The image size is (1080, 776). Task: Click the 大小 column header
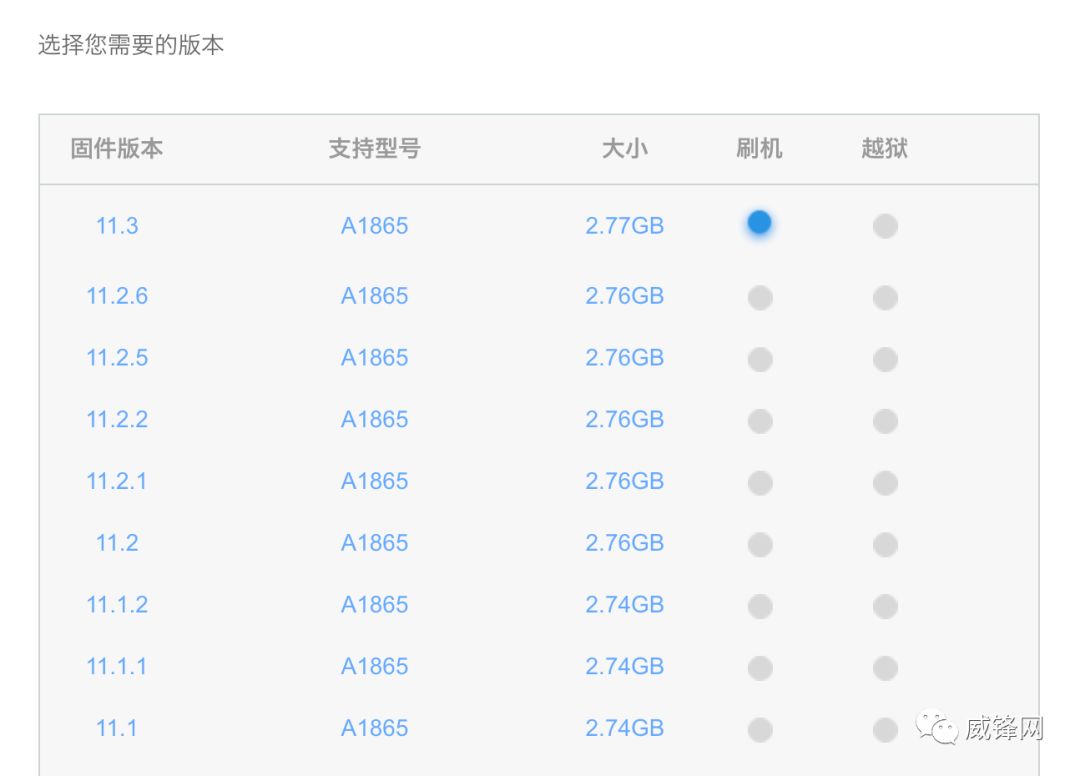625,149
